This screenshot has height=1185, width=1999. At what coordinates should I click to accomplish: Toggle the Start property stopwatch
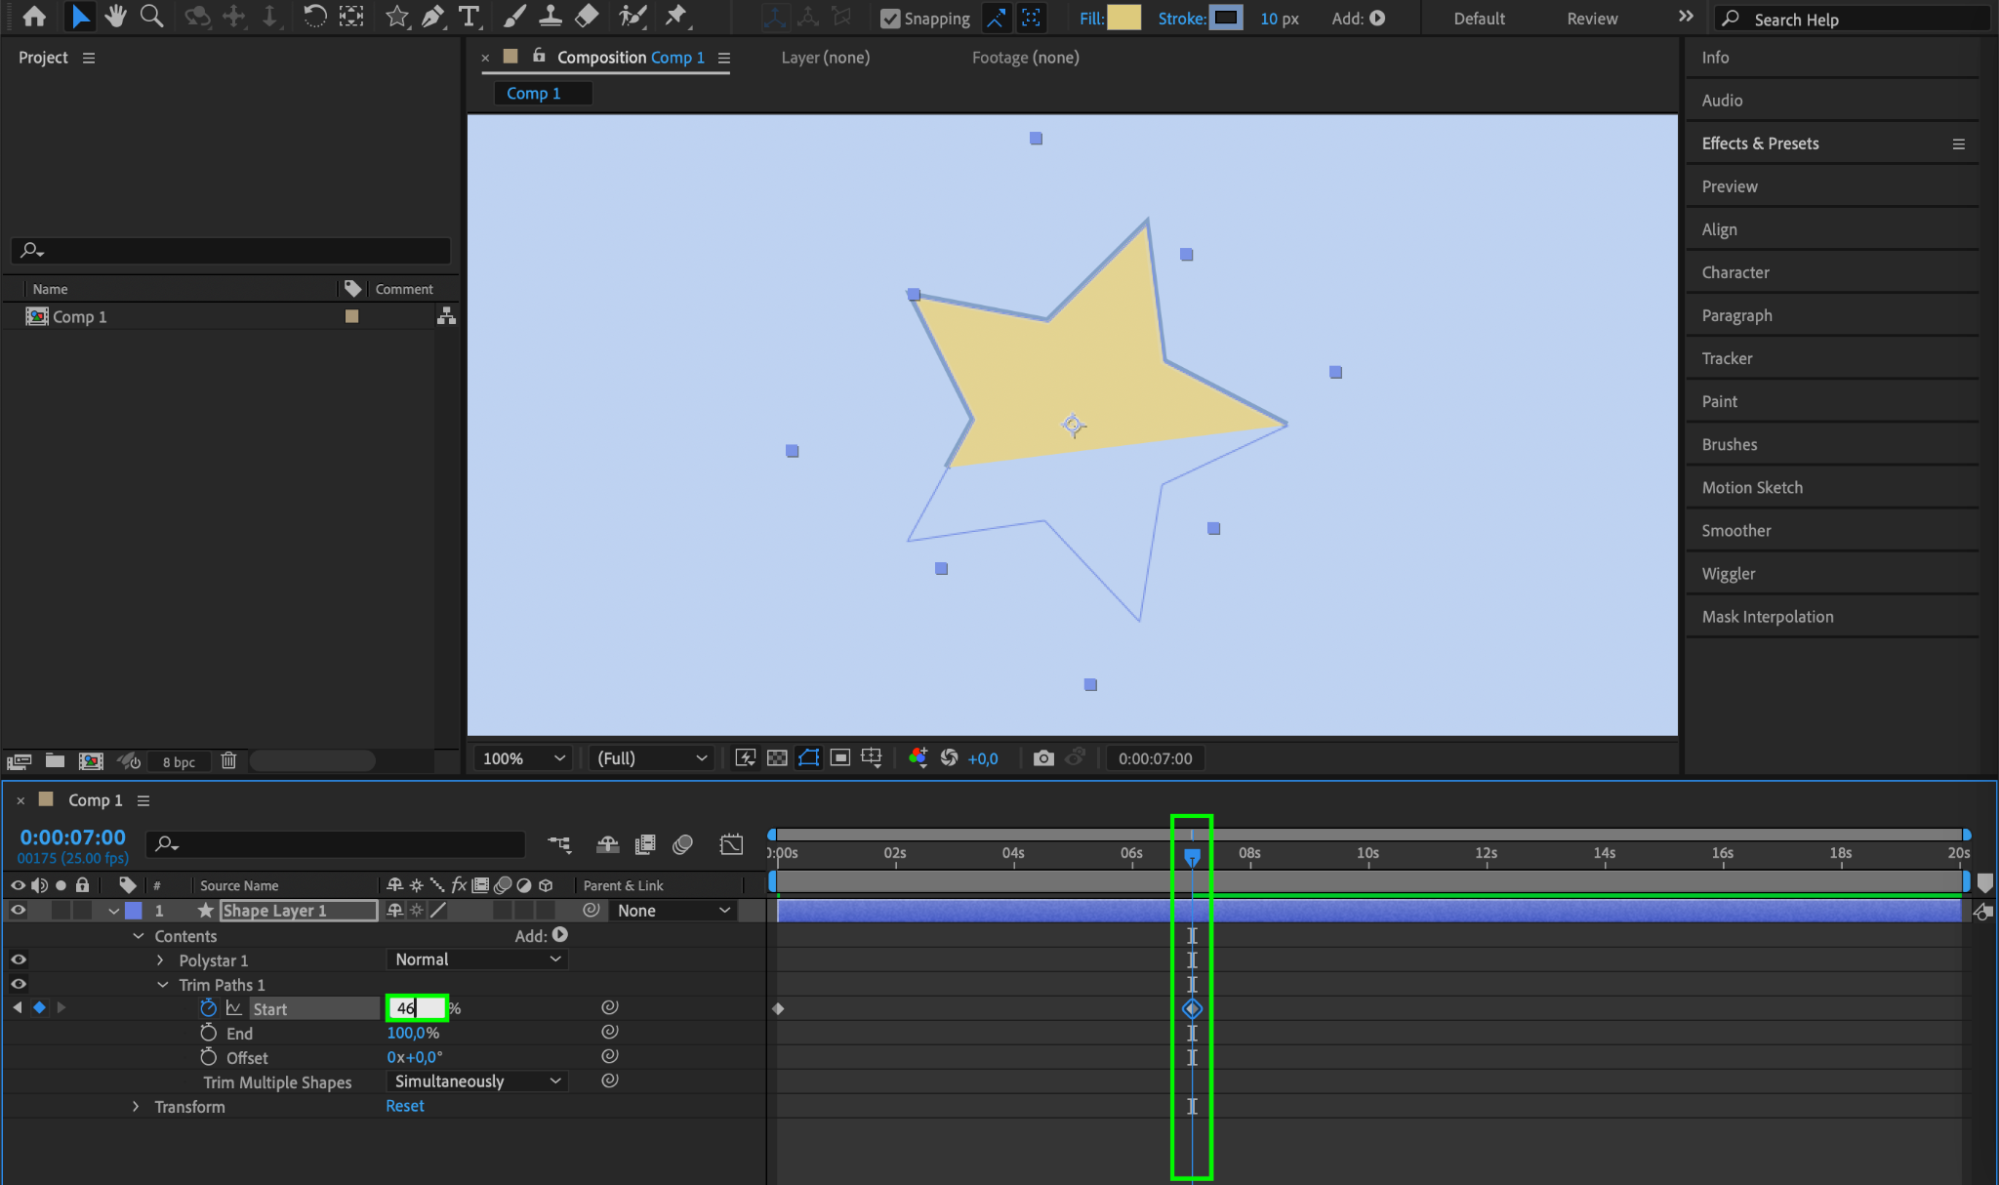coord(208,1008)
